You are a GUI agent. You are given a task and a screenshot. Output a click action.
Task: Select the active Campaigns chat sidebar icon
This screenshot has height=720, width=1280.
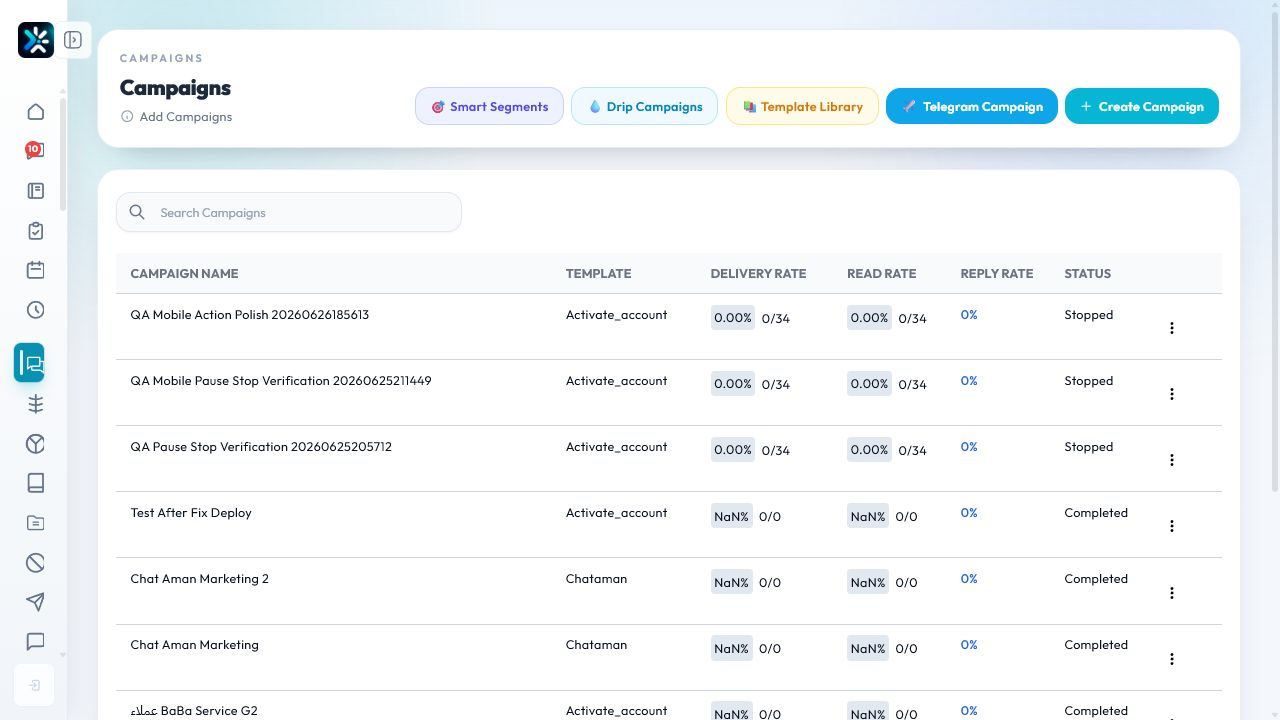tap(30, 363)
